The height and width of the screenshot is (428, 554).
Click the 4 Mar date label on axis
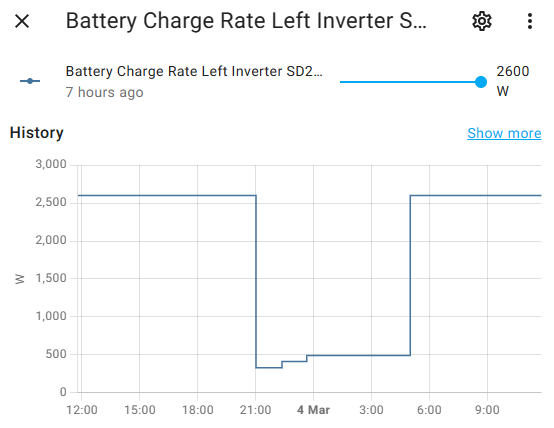click(313, 410)
